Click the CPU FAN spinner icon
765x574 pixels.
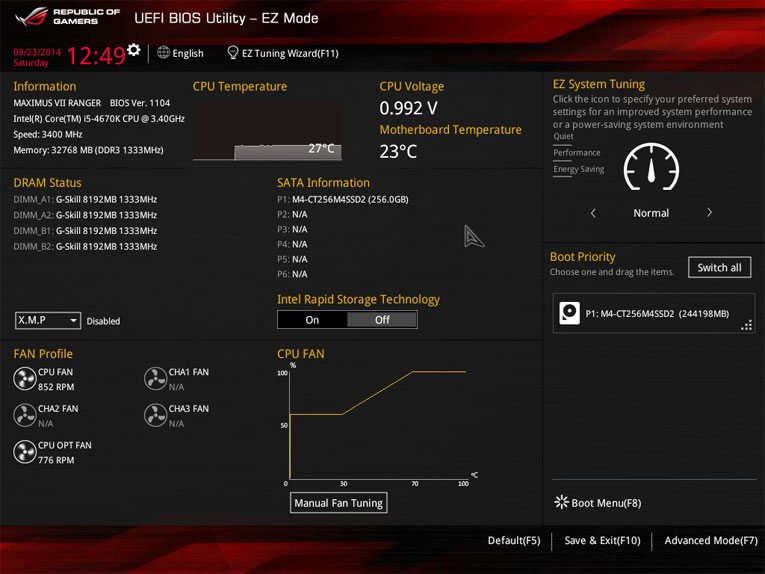pos(24,379)
